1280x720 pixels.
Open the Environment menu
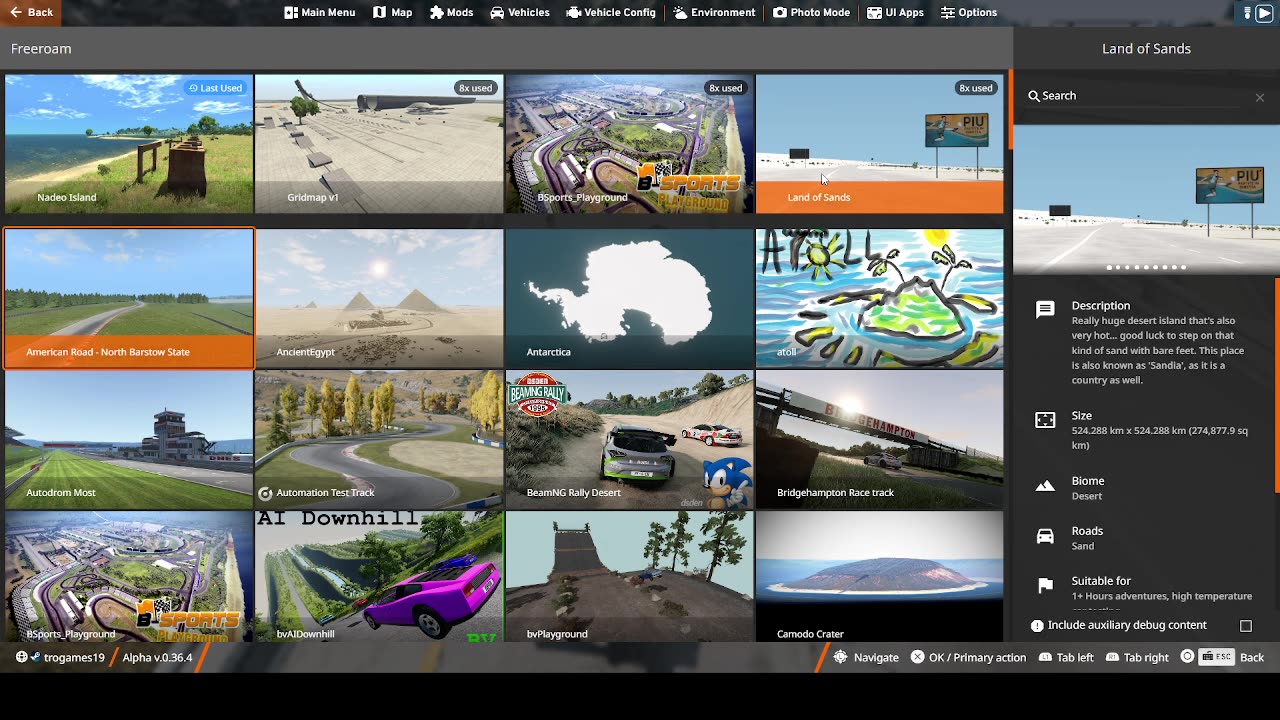pyautogui.click(x=714, y=12)
